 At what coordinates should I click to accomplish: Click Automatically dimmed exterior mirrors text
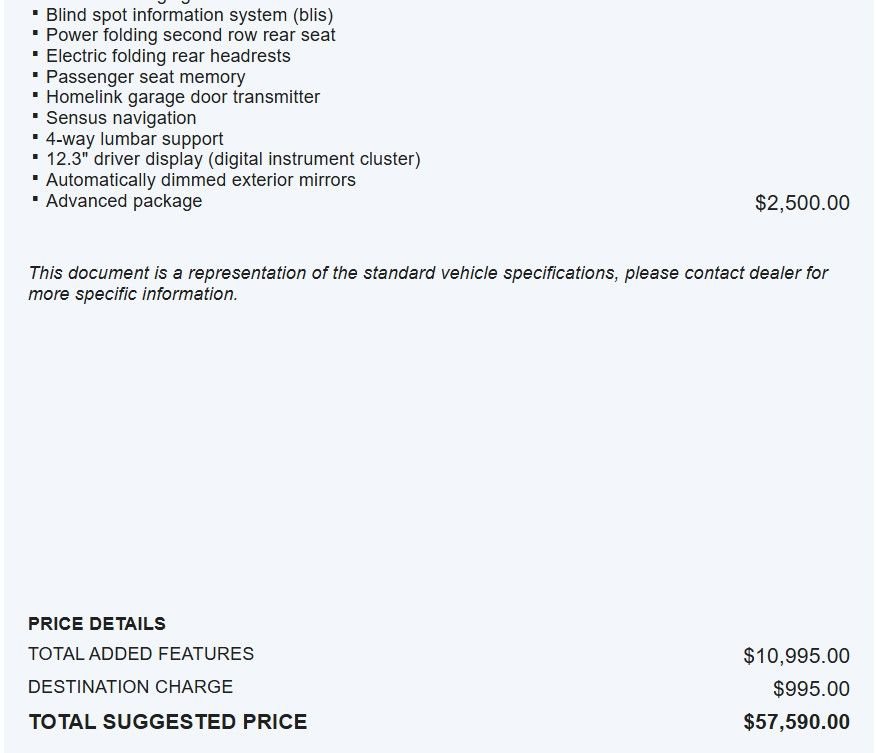point(201,180)
